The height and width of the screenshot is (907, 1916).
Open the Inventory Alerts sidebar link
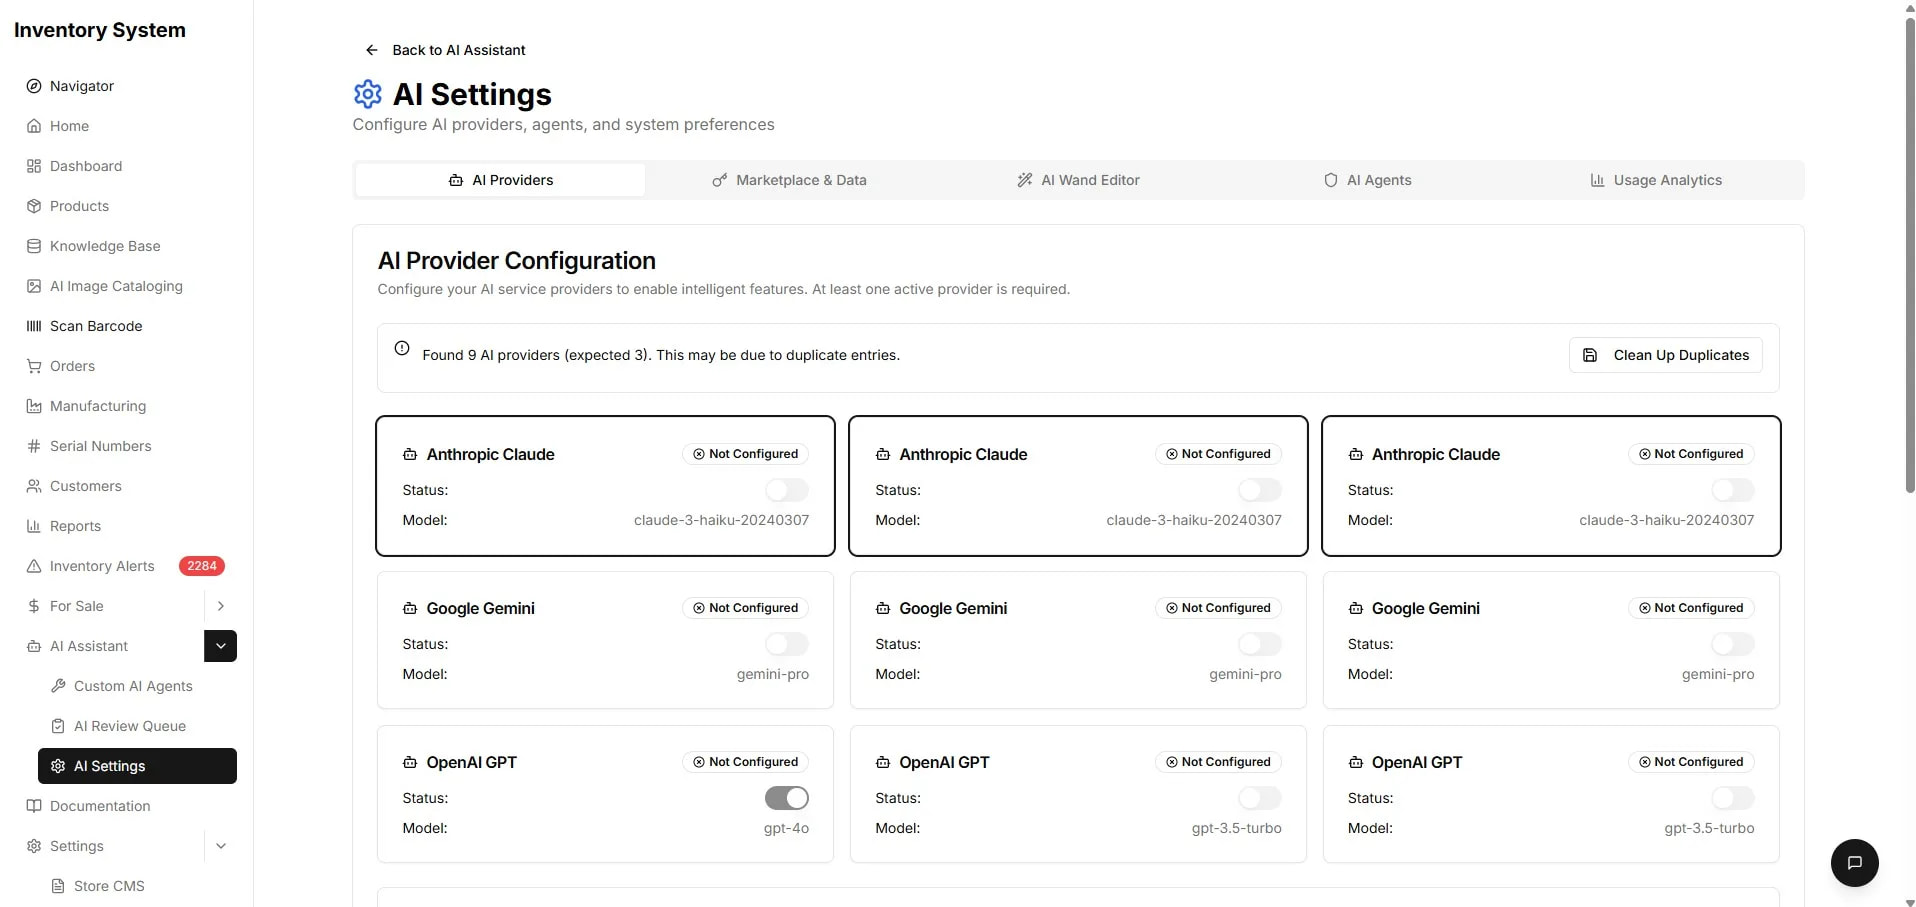coord(102,566)
